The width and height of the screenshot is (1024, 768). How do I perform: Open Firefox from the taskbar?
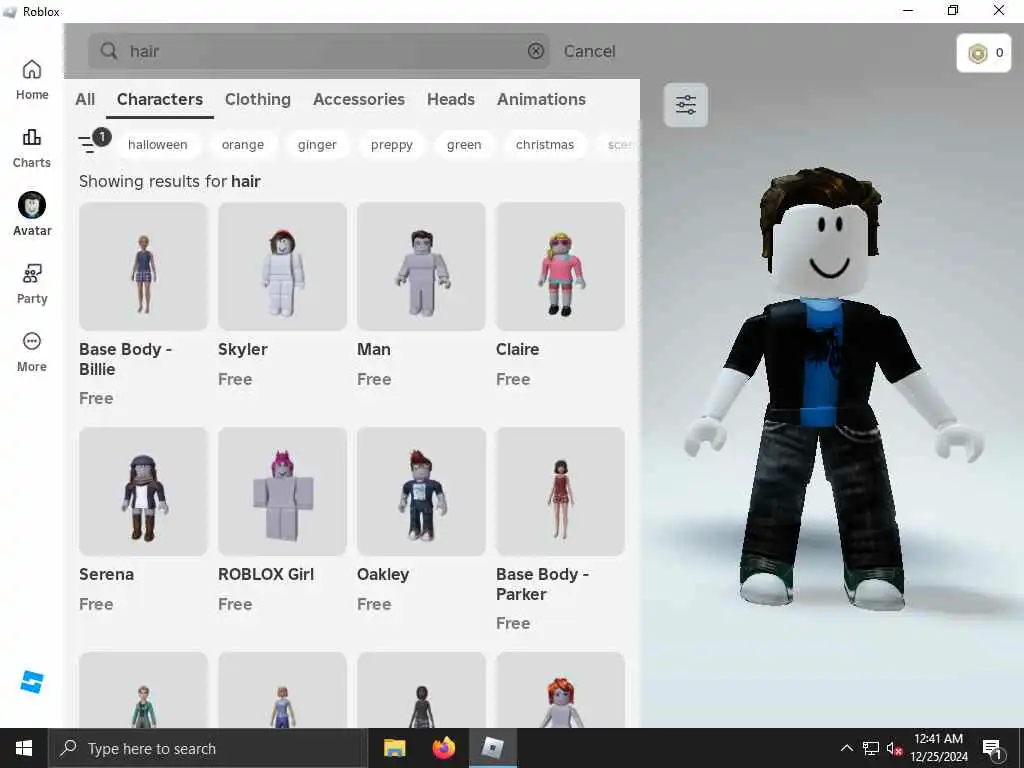(443, 748)
